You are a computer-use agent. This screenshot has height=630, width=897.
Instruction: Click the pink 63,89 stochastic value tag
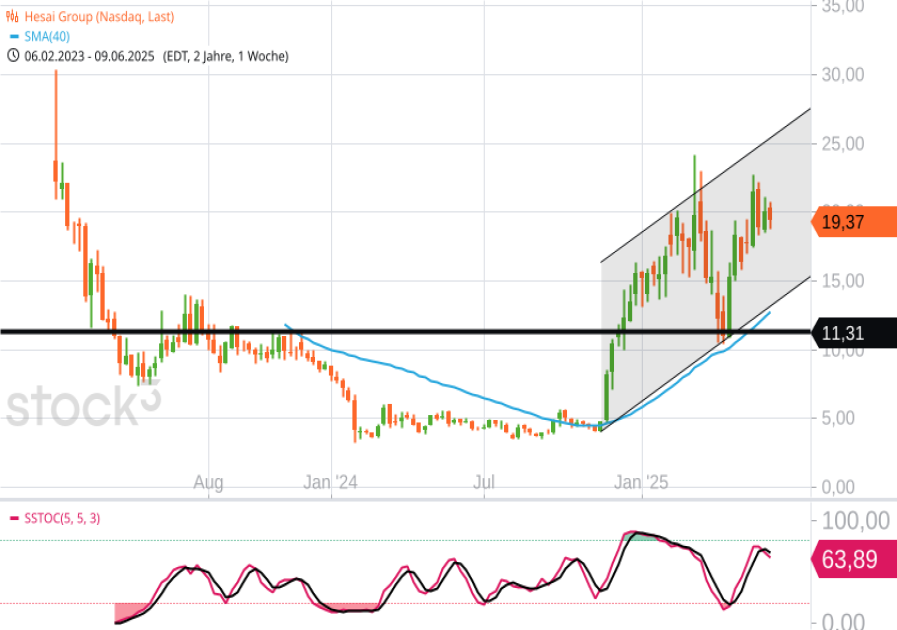pyautogui.click(x=854, y=558)
